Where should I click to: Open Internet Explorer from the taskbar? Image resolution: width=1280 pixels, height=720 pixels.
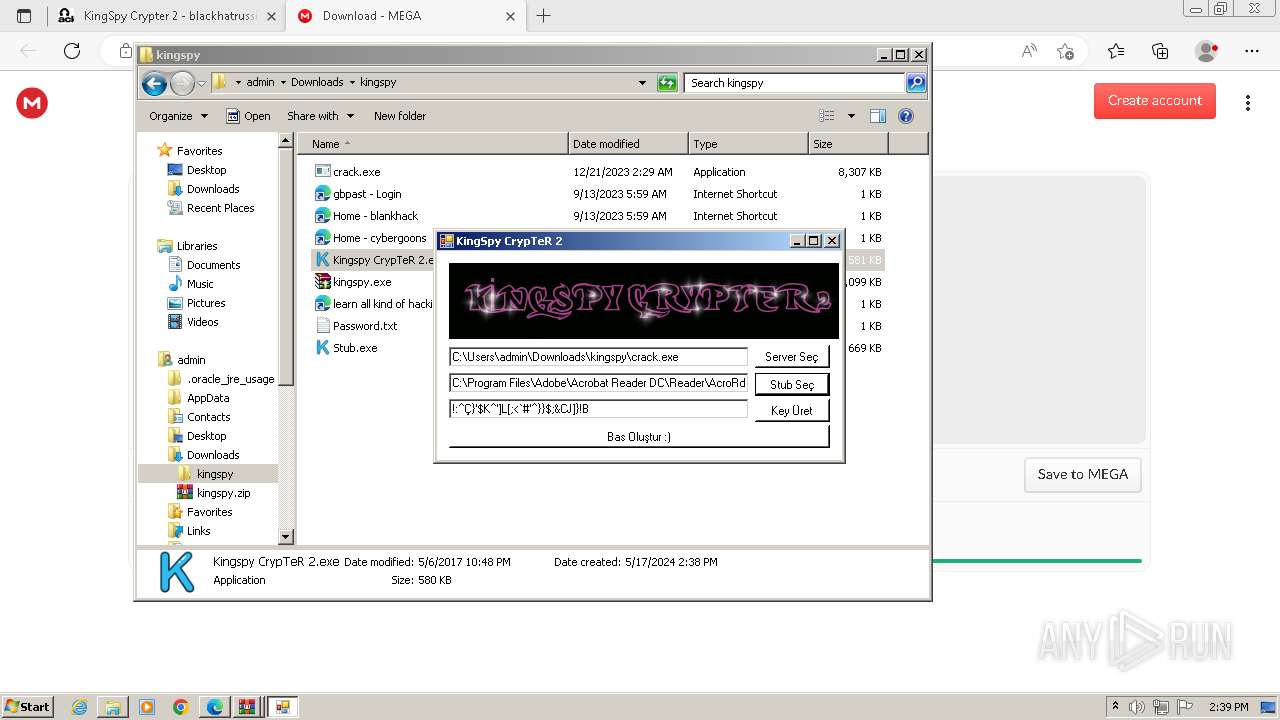80,707
